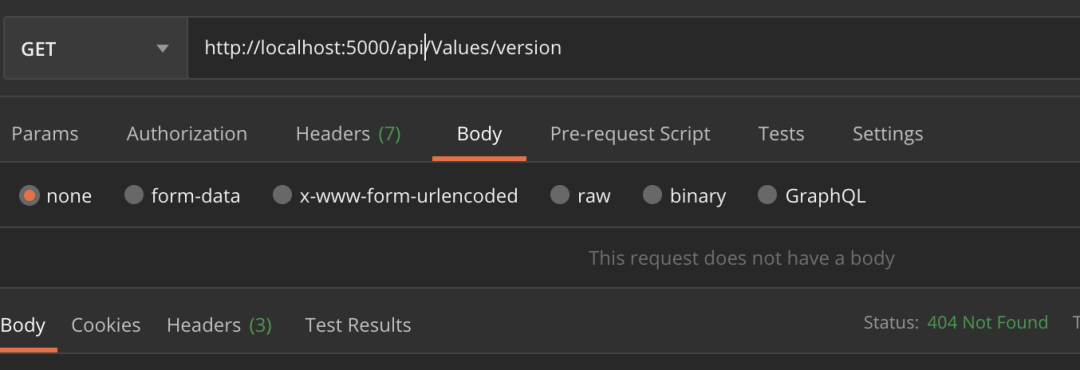Pick the GraphQL body radio button

pyautogui.click(x=767, y=195)
